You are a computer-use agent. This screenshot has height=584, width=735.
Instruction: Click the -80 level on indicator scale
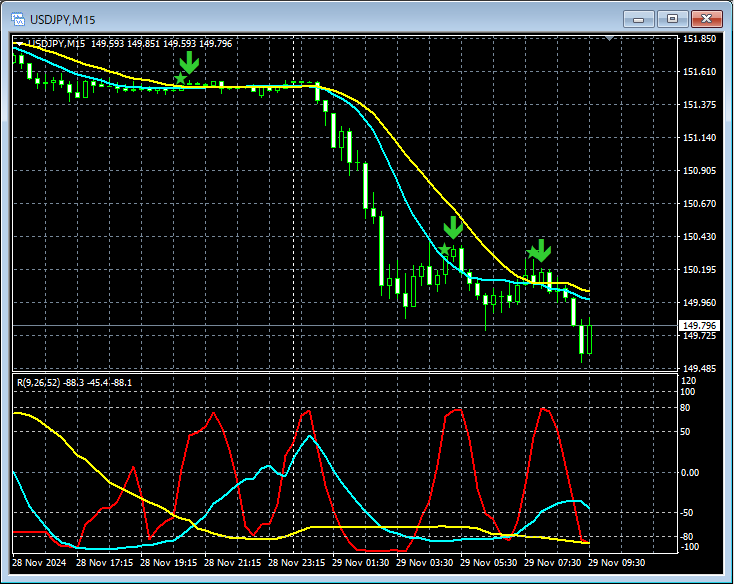click(686, 536)
